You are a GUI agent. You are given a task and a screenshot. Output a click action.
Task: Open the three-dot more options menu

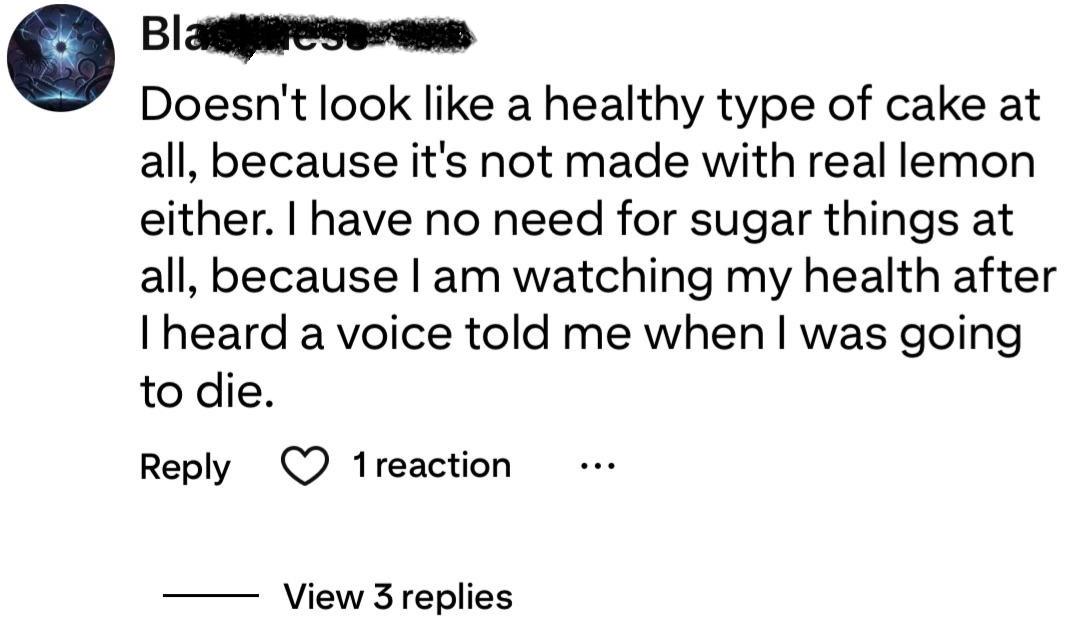[598, 466]
